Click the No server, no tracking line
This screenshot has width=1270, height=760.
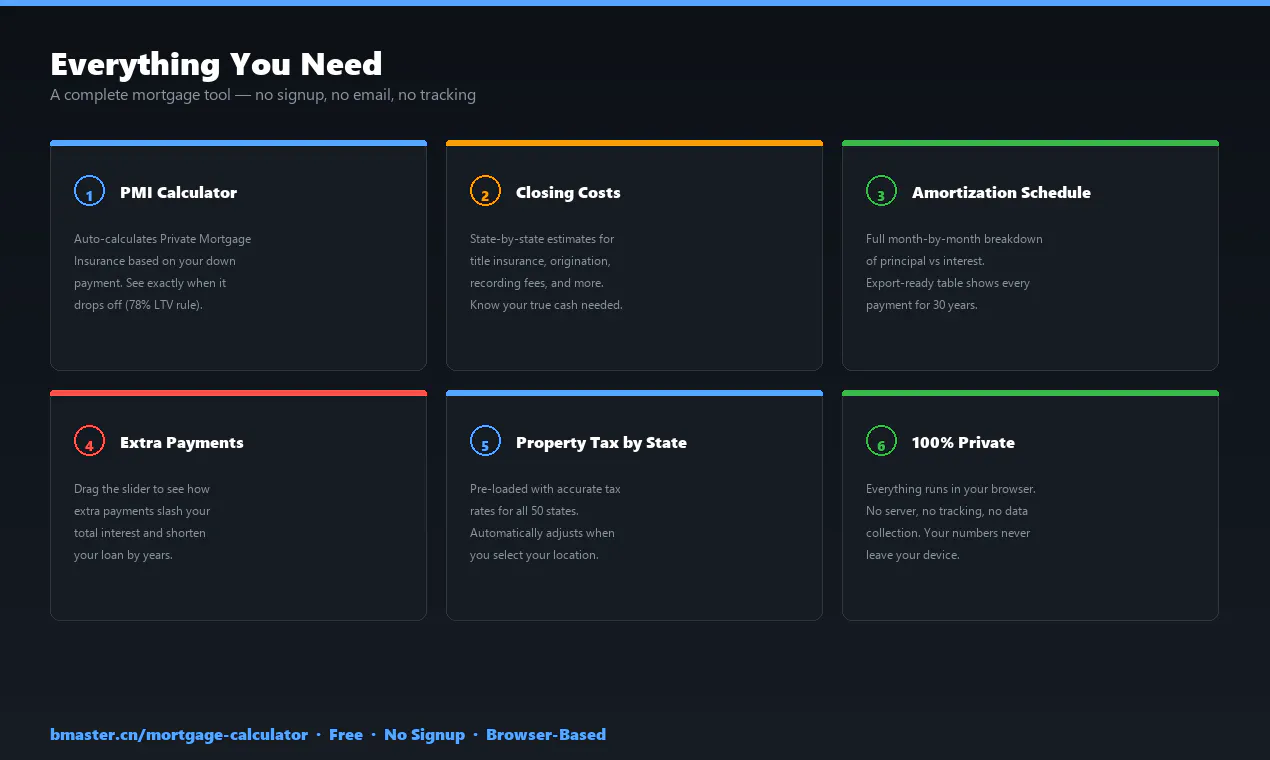tap(947, 511)
